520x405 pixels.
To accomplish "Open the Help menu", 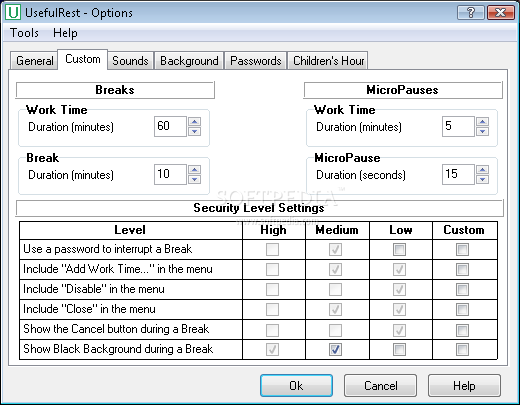I will [x=65, y=33].
